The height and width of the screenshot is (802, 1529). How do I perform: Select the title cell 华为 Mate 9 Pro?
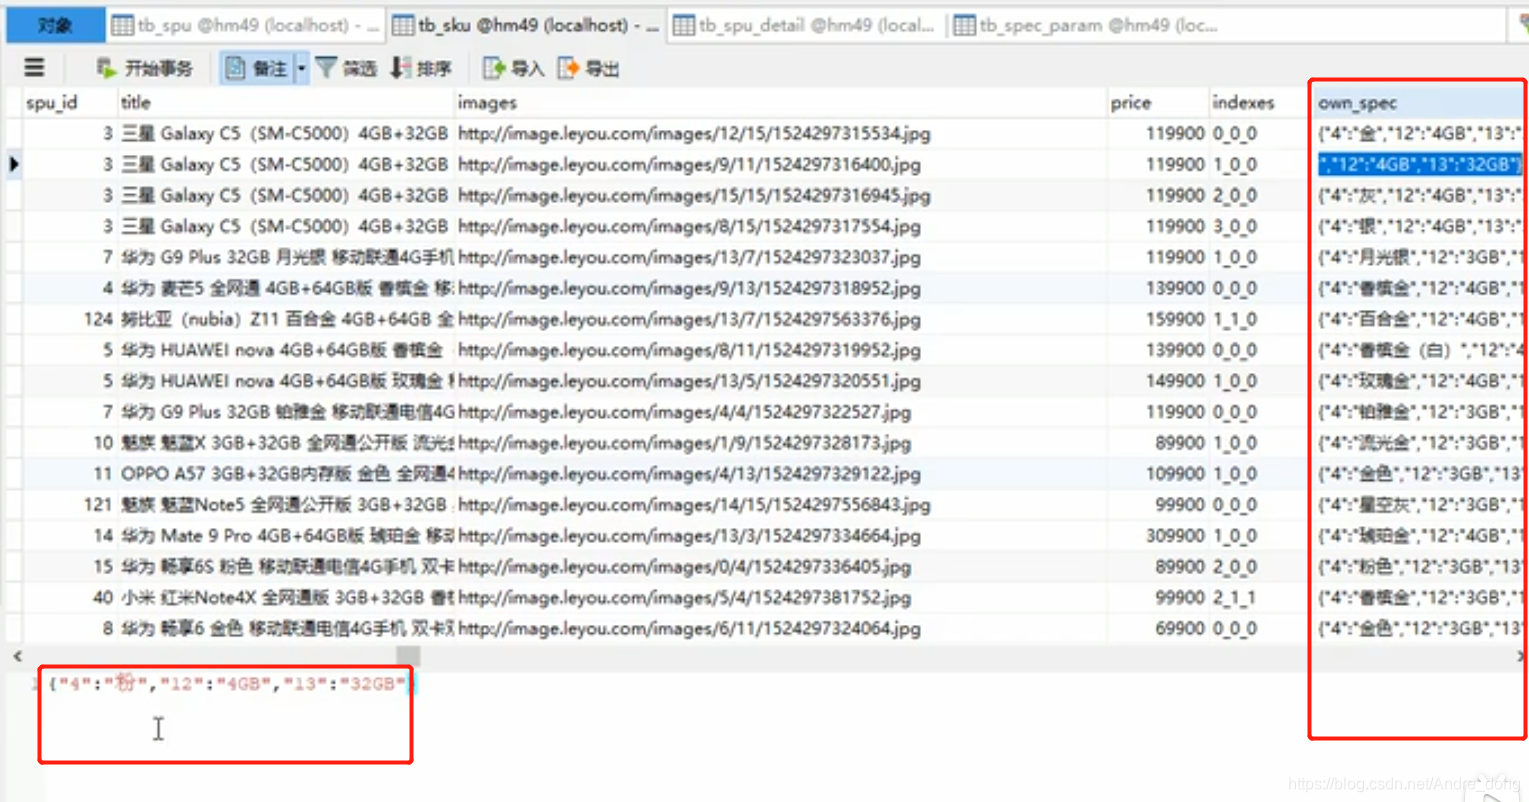click(286, 536)
